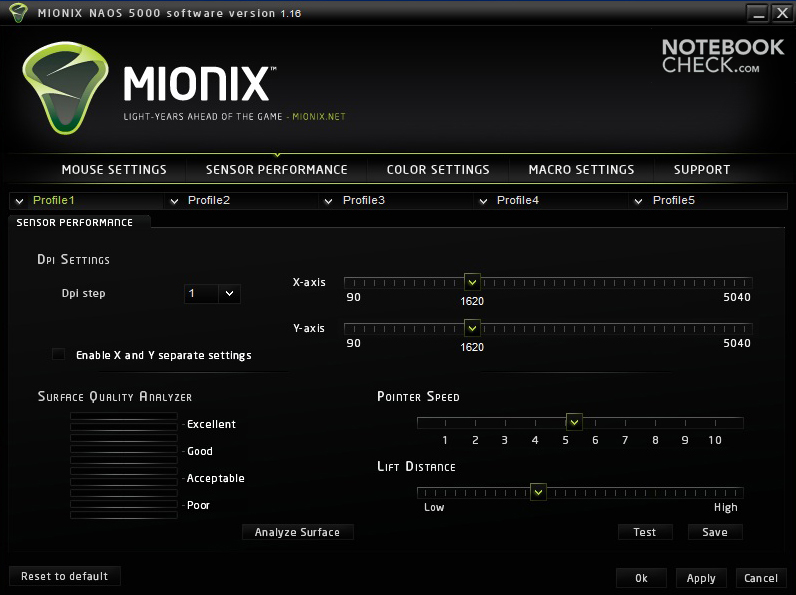Select the Profile5 label
This screenshot has width=796, height=595.
click(x=674, y=200)
